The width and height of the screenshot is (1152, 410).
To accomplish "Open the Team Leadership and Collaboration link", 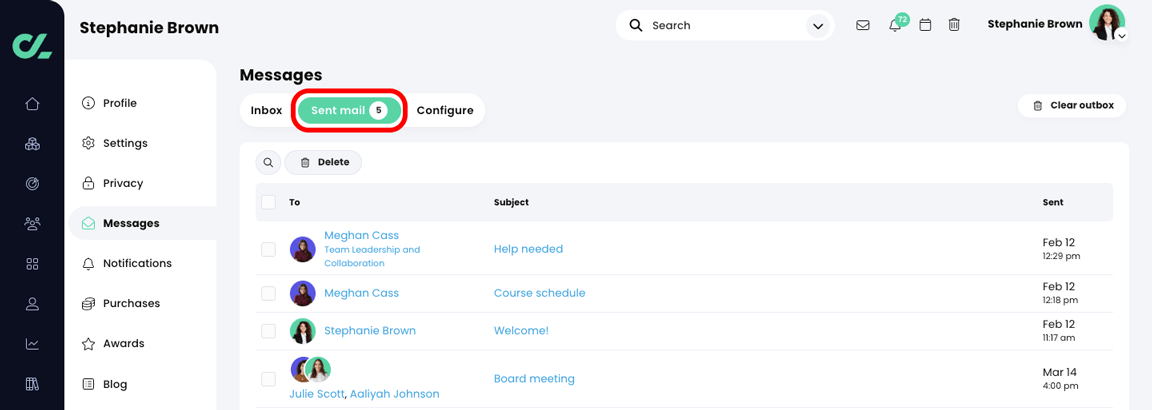I will [372, 256].
